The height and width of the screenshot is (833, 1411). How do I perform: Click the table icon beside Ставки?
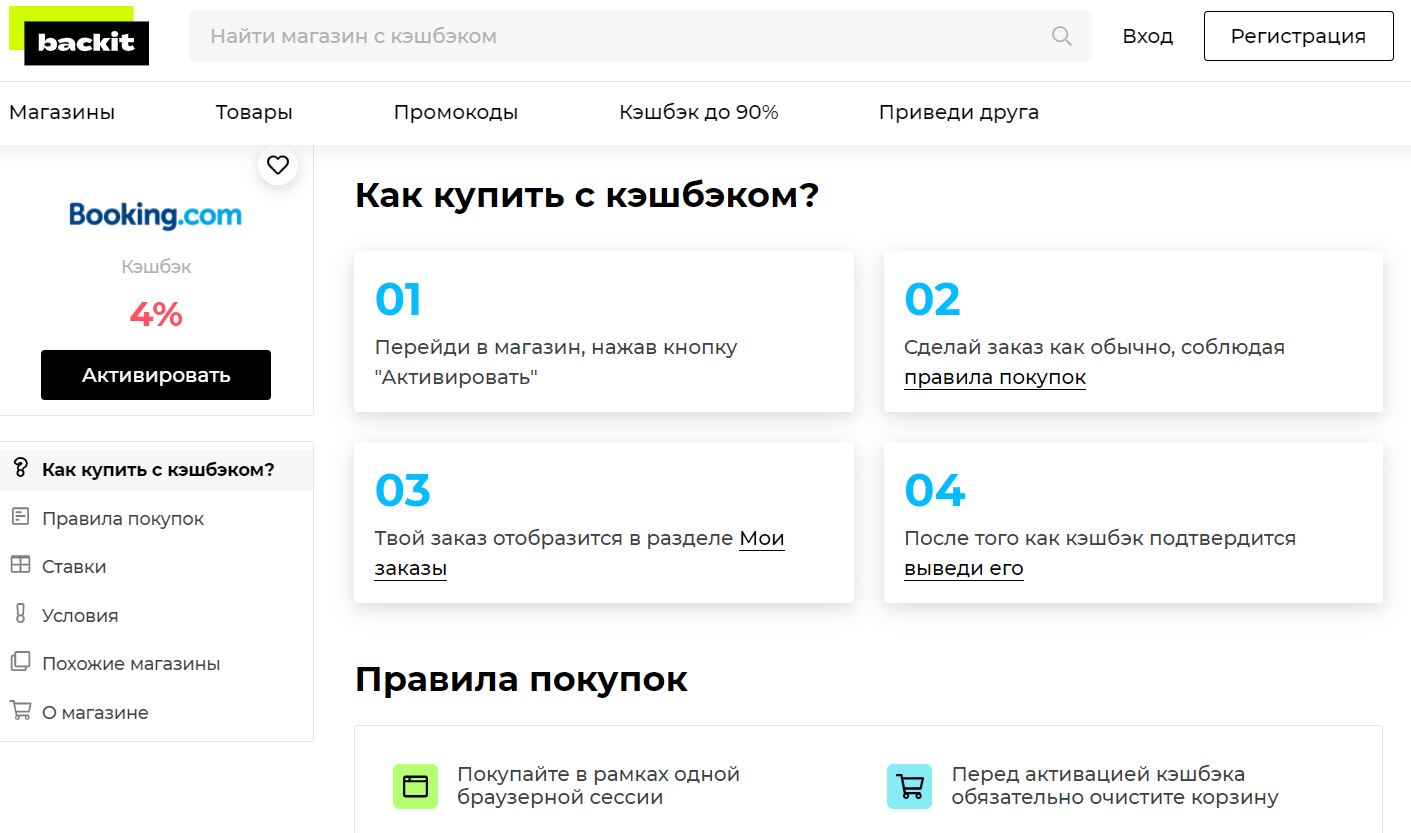[20, 565]
